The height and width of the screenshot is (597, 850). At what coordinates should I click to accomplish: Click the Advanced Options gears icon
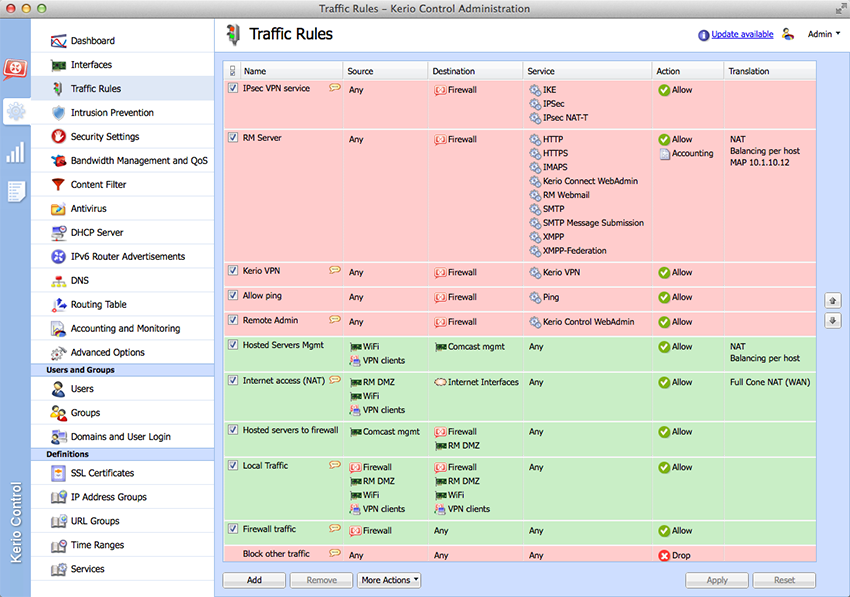pyautogui.click(x=58, y=352)
